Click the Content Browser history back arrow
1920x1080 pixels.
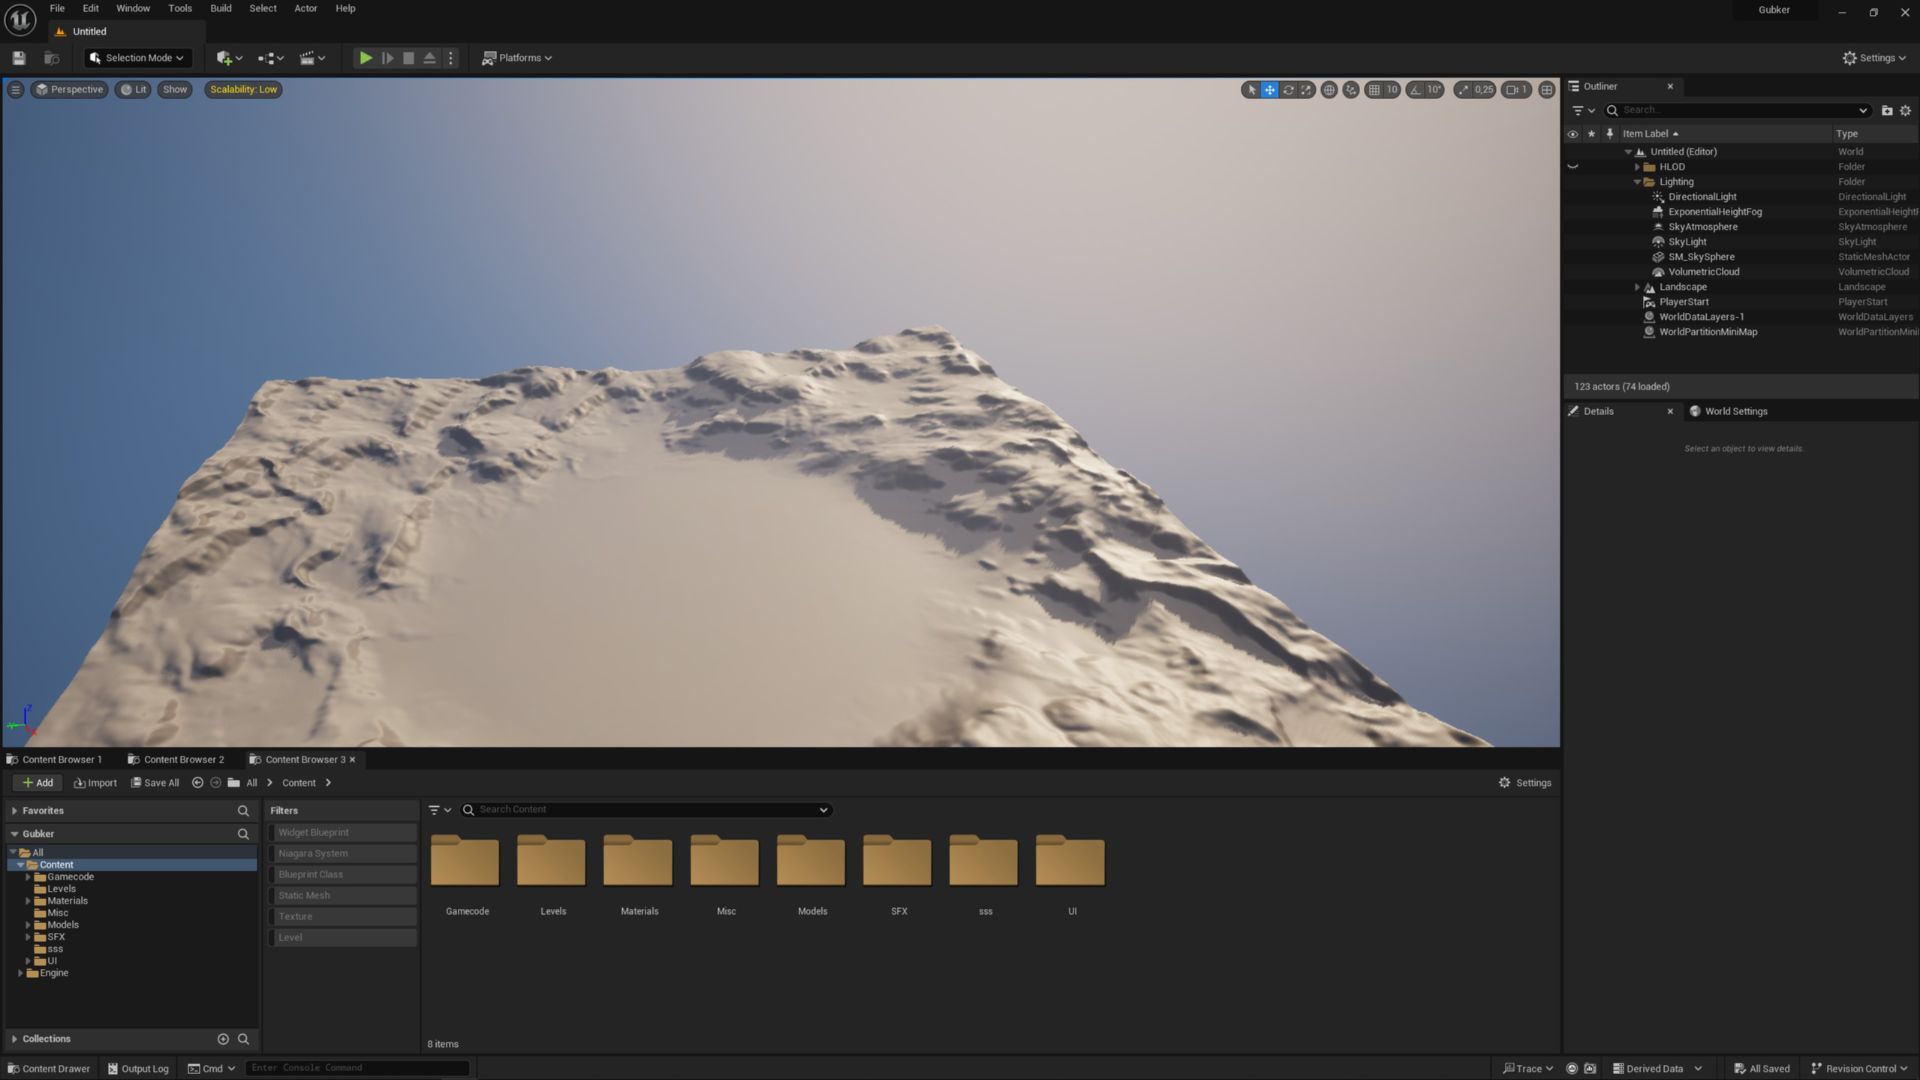[x=197, y=783]
